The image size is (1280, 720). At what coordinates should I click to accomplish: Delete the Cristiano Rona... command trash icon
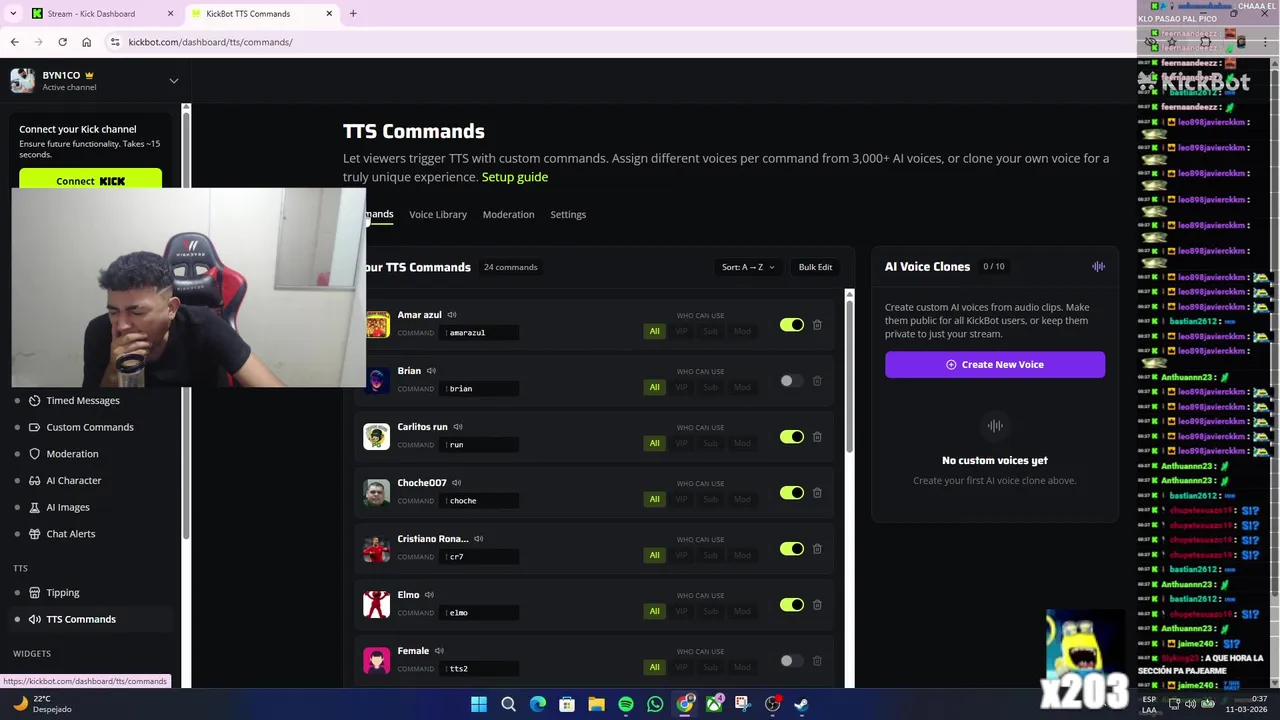click(x=817, y=549)
